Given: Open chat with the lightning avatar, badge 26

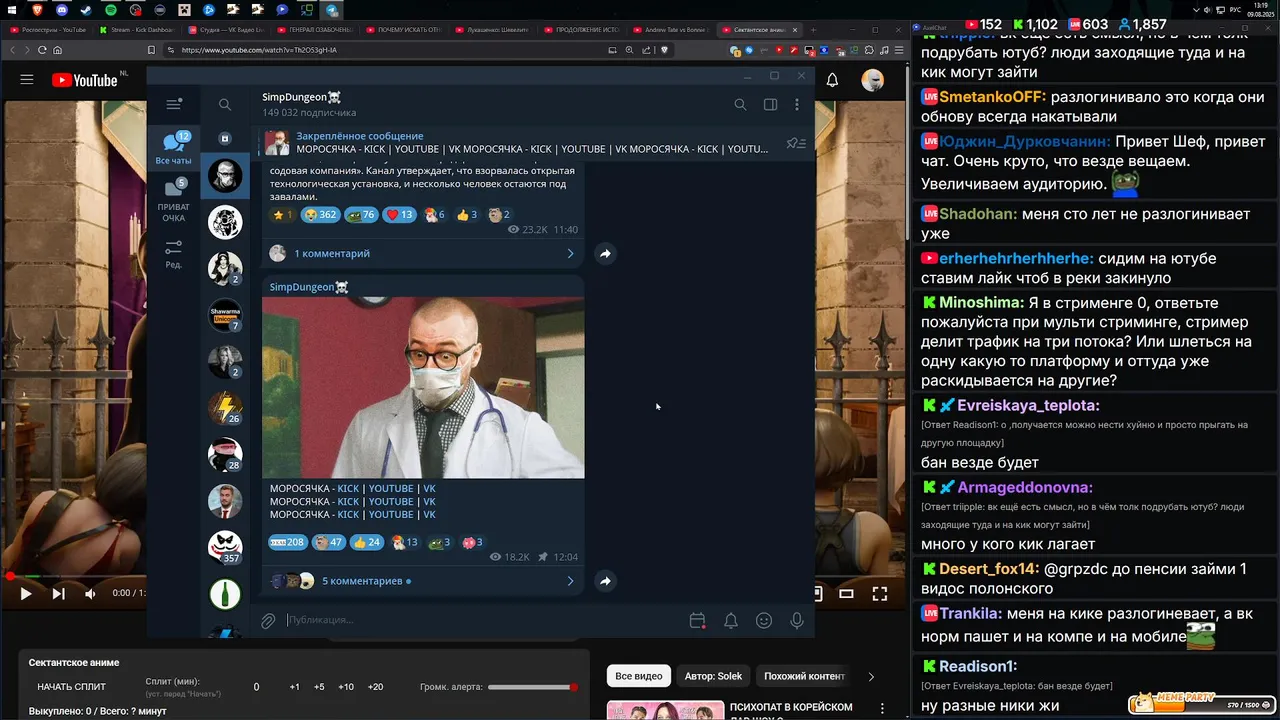Looking at the screenshot, I should (225, 408).
